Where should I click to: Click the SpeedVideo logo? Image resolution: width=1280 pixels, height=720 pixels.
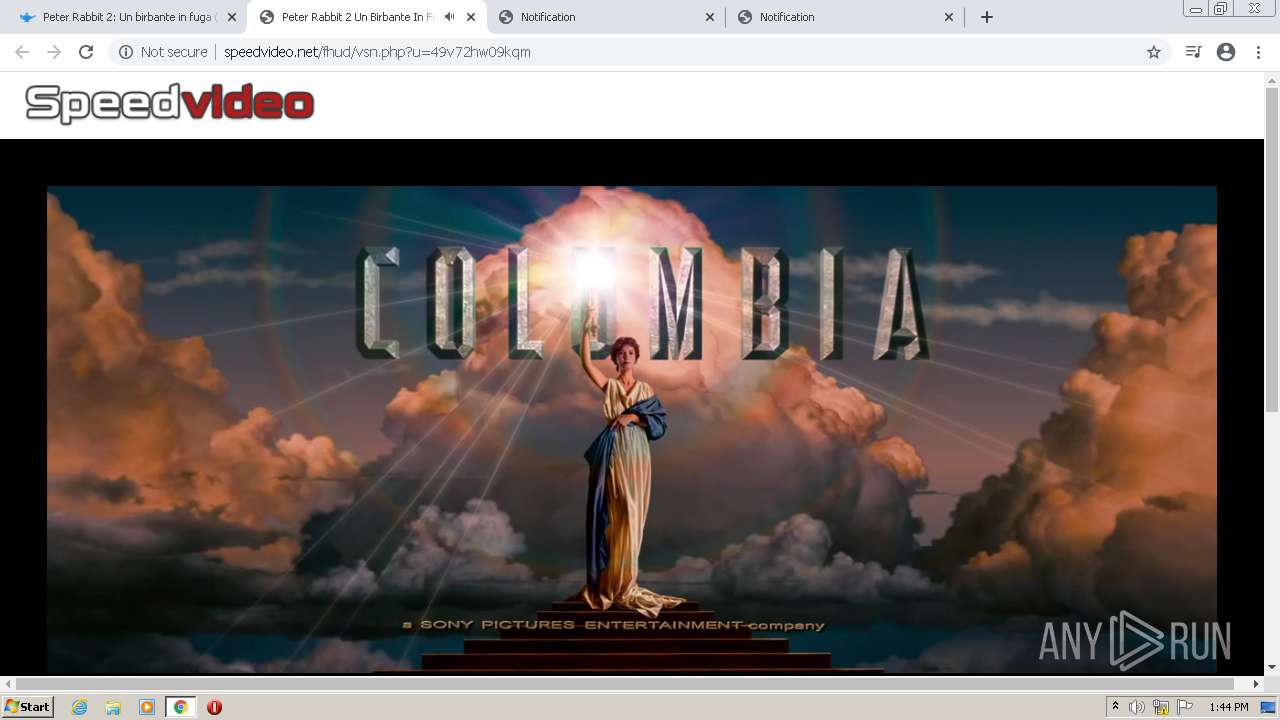[170, 103]
